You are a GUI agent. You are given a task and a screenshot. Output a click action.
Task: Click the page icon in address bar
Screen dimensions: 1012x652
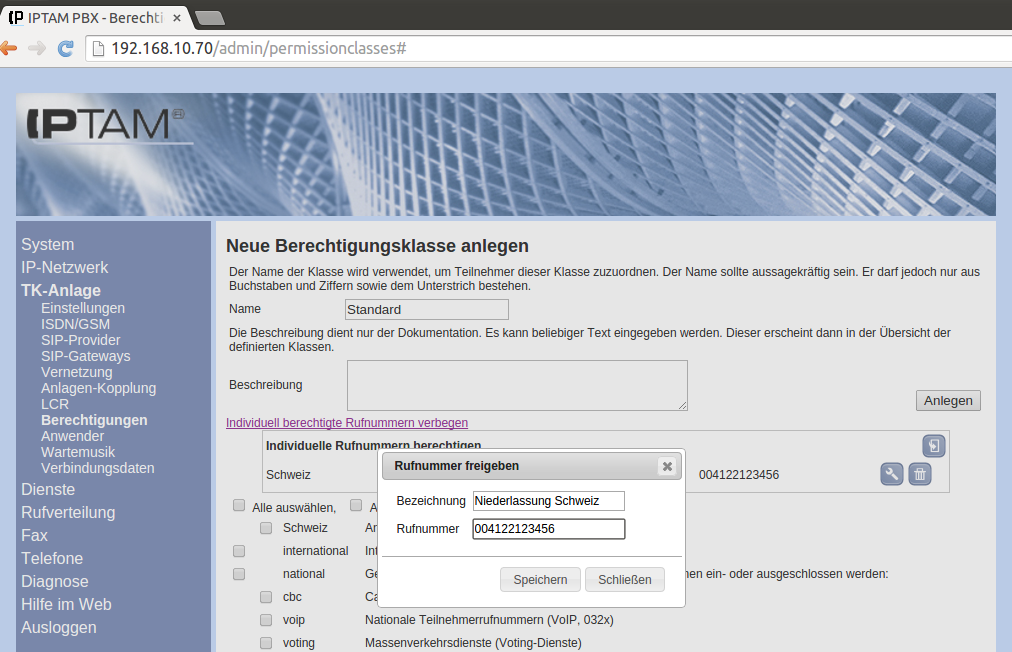click(97, 48)
